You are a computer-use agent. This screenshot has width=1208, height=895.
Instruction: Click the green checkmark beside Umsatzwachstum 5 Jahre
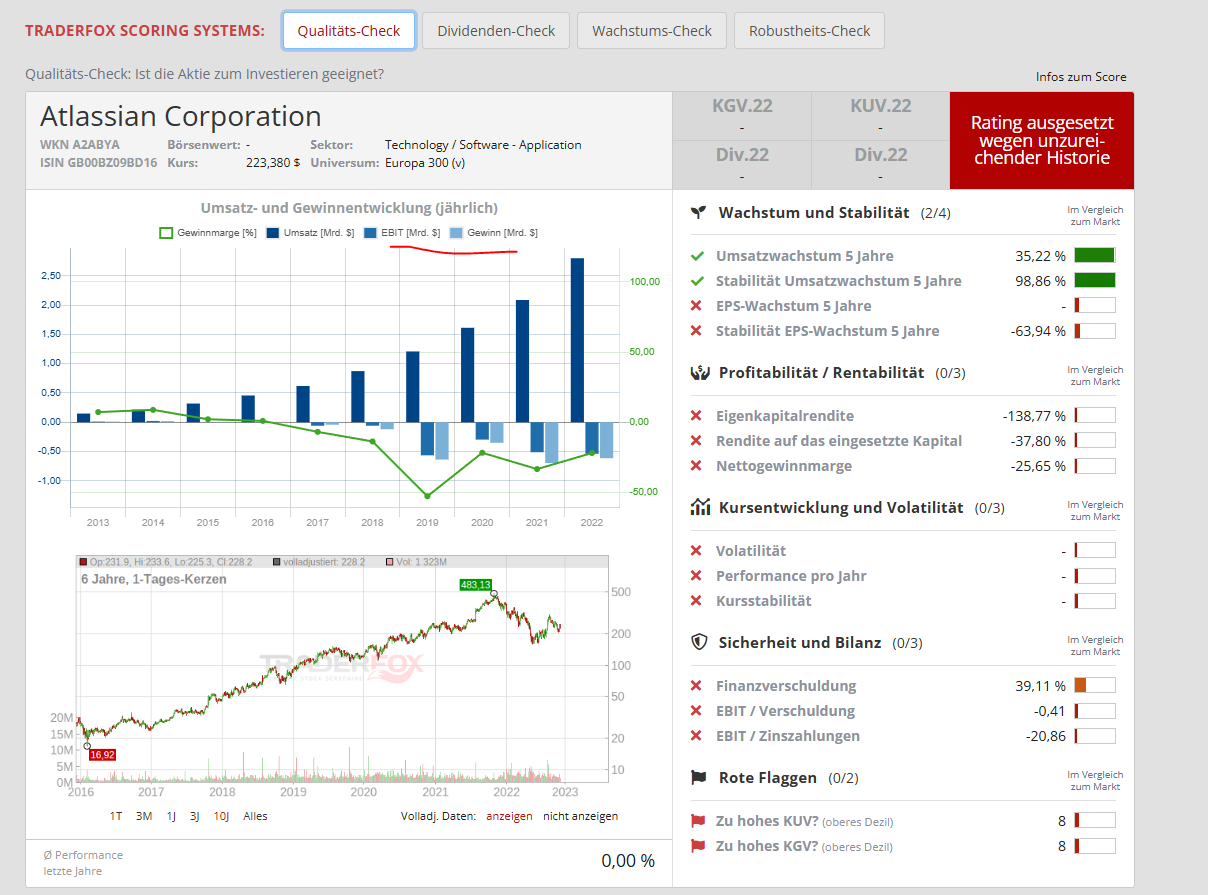click(698, 256)
